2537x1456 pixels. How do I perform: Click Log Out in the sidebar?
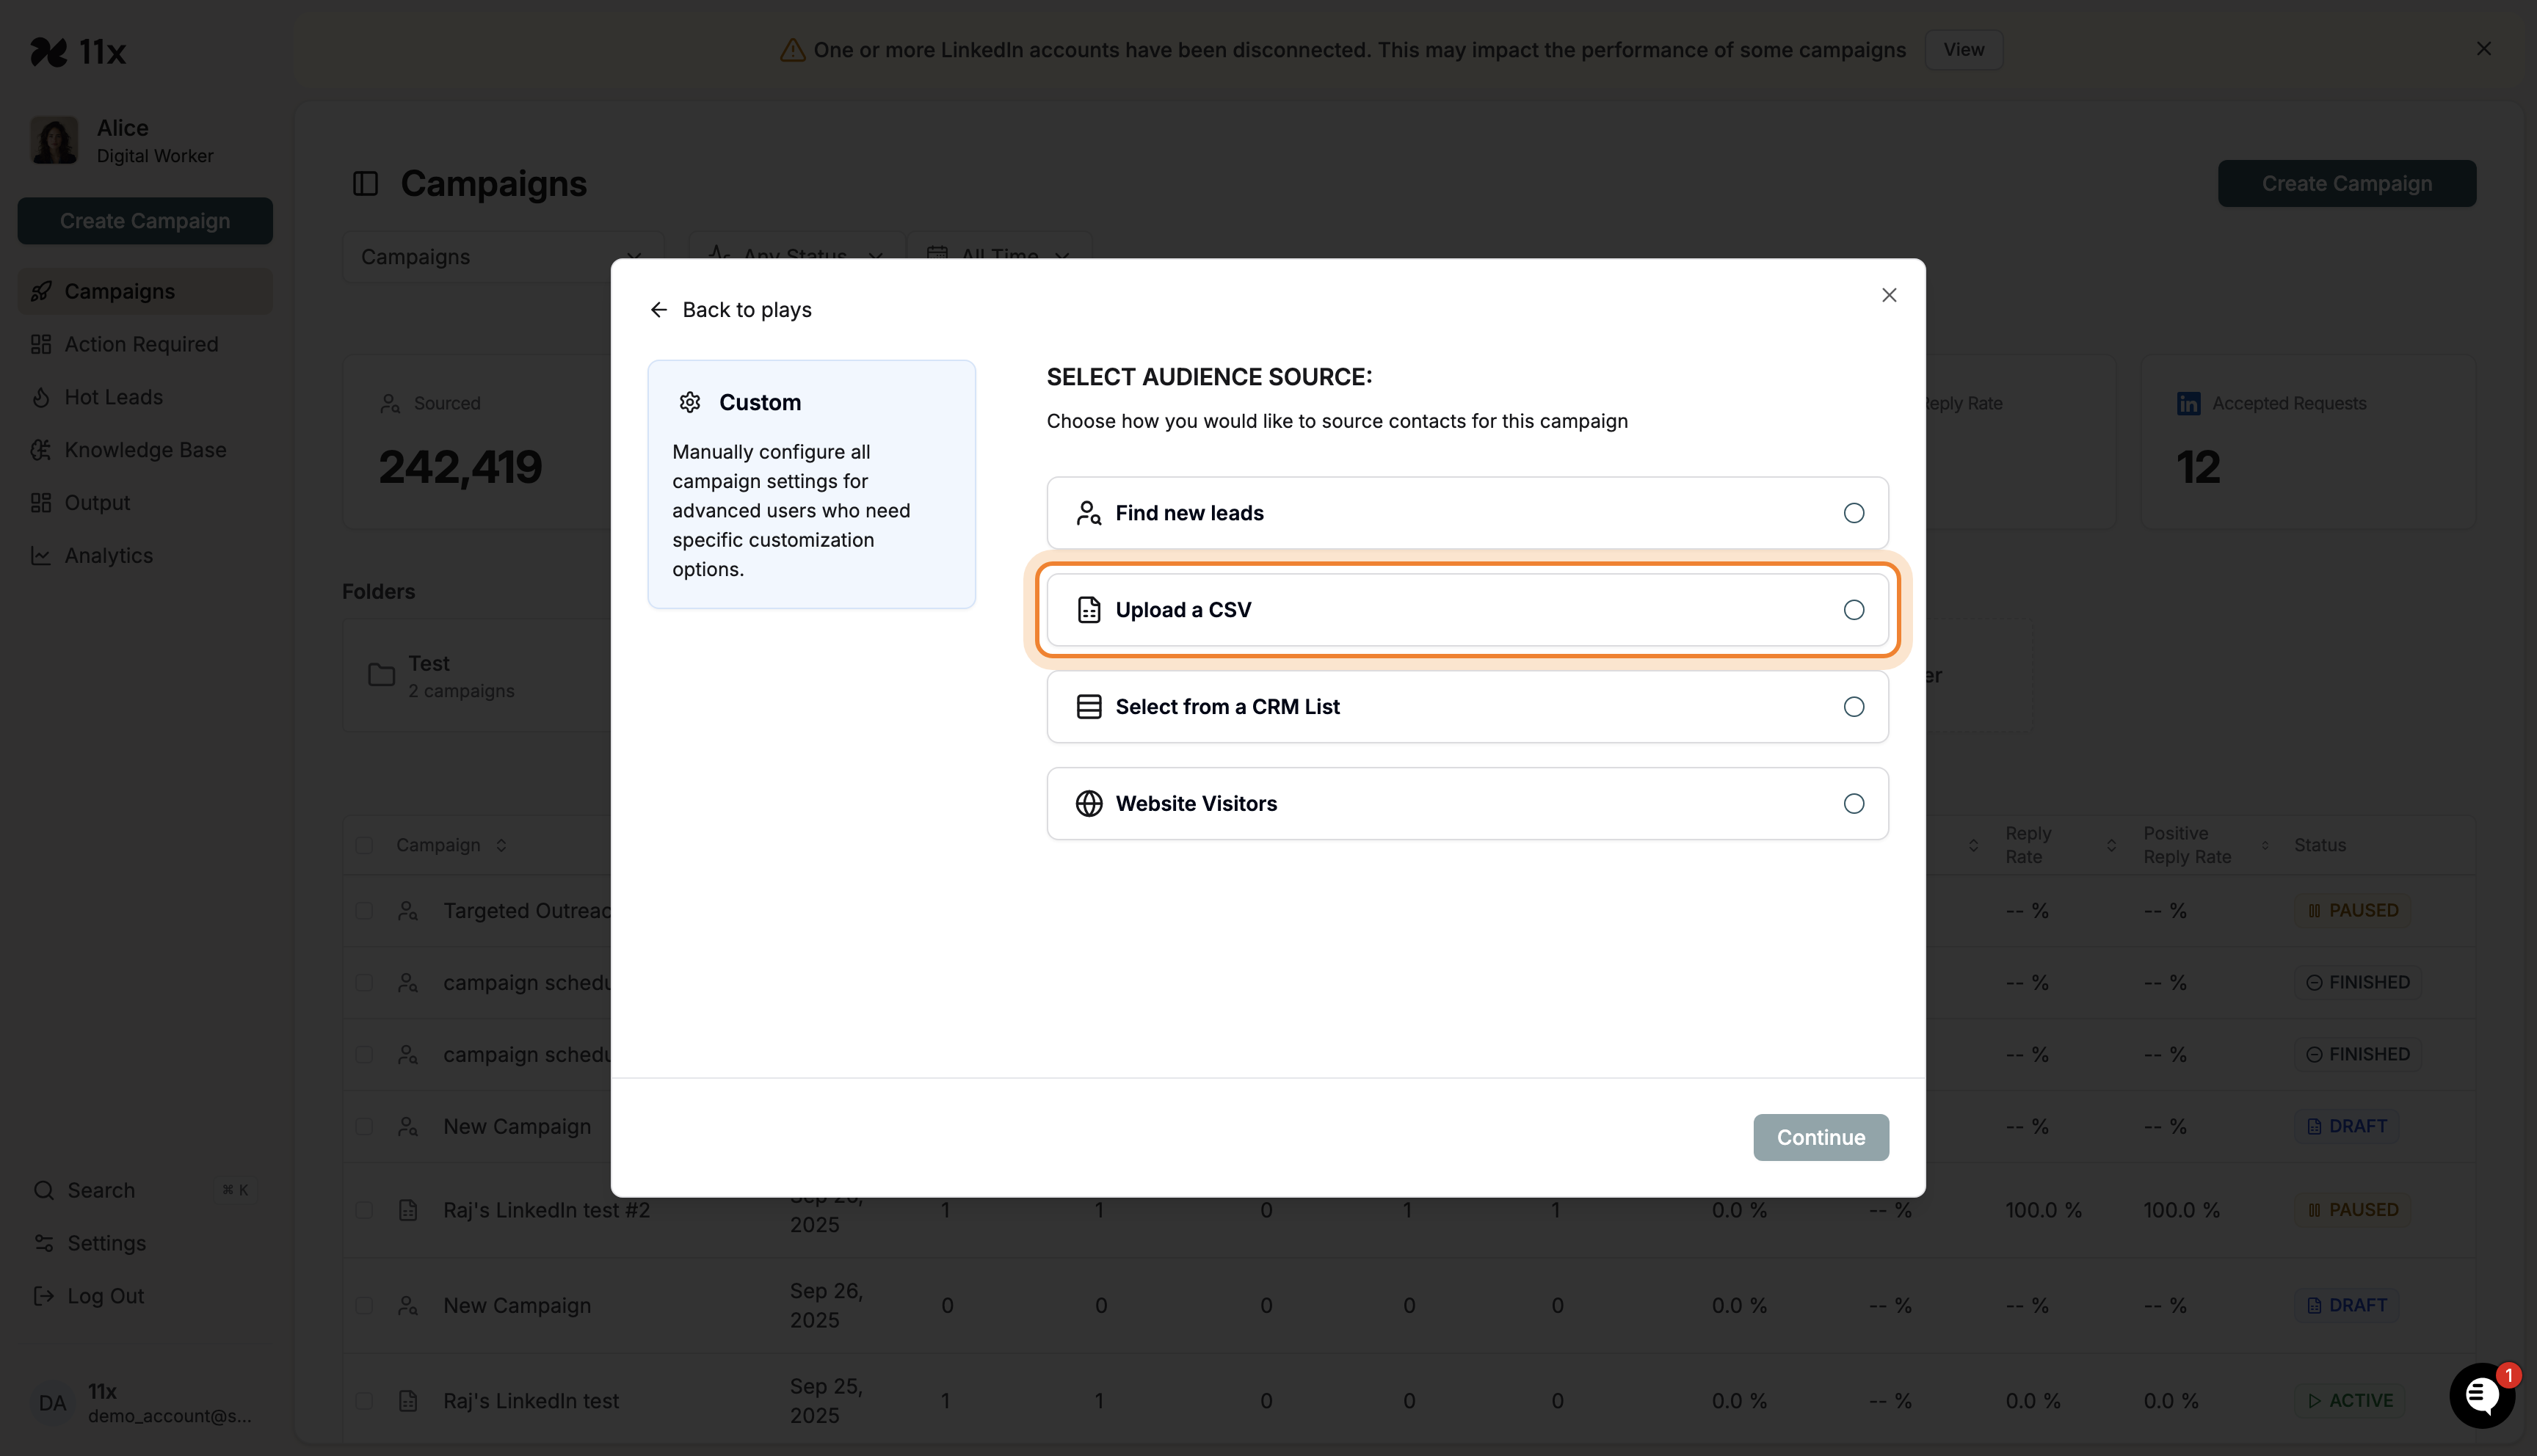[x=104, y=1296]
